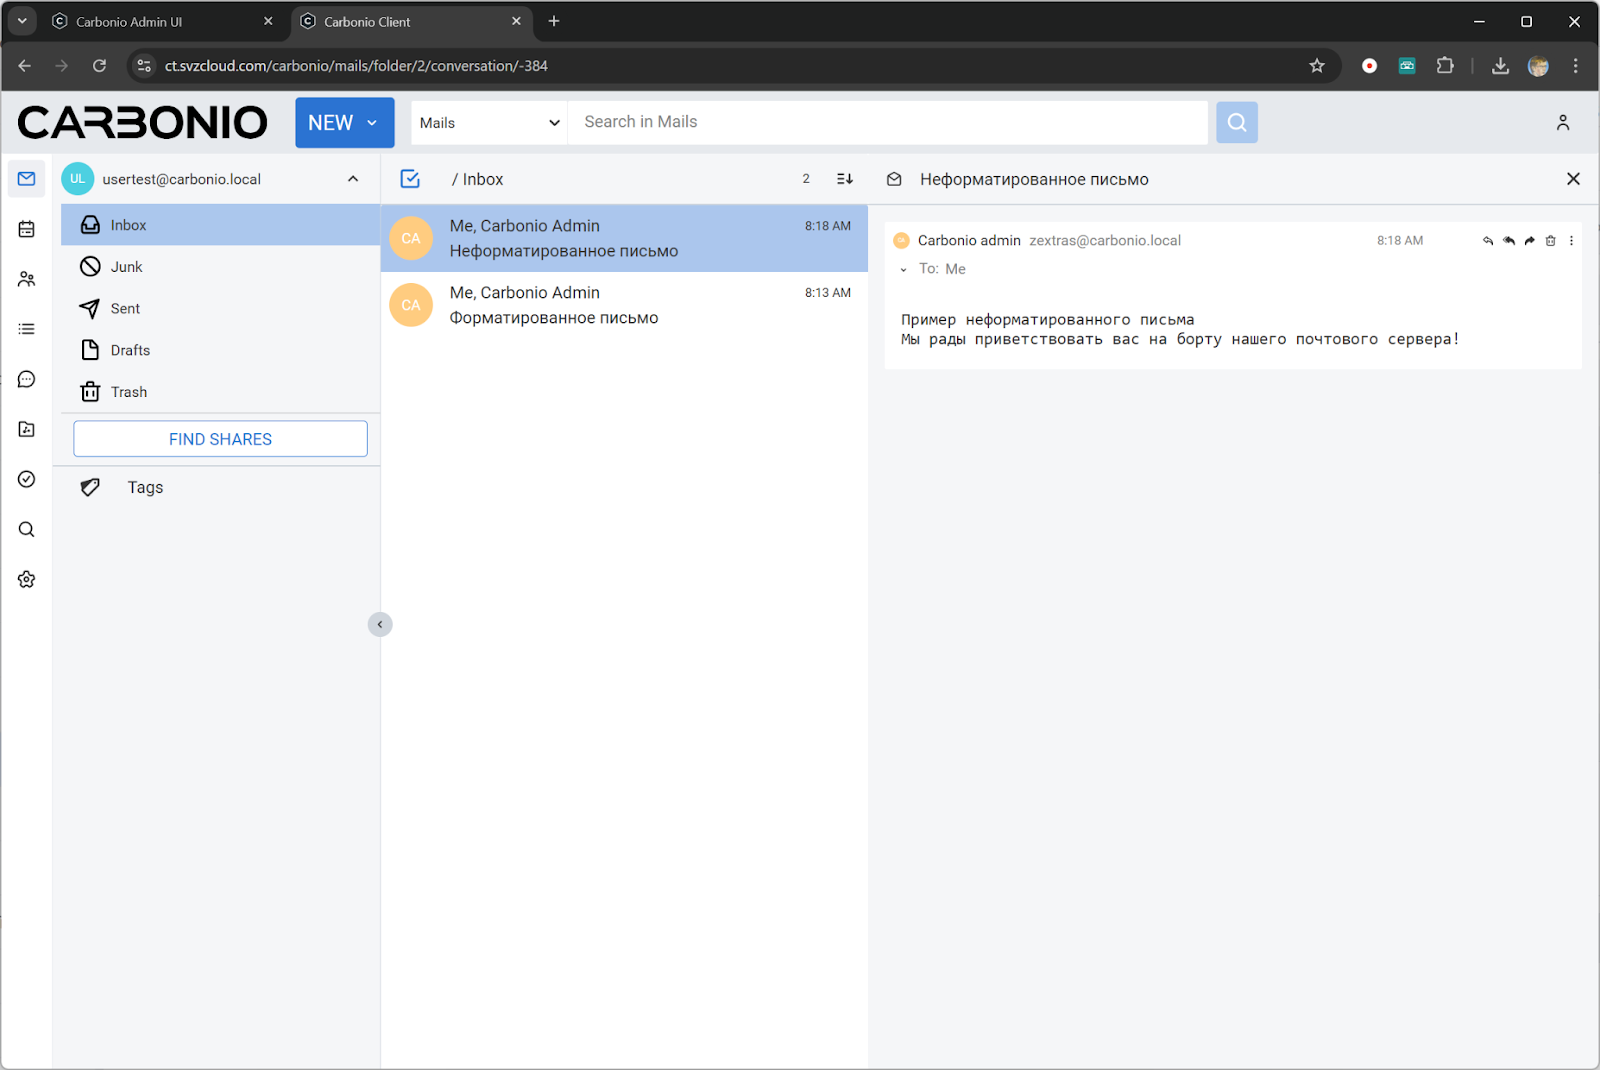
Task: Close the open message preview pane
Action: point(1573,179)
